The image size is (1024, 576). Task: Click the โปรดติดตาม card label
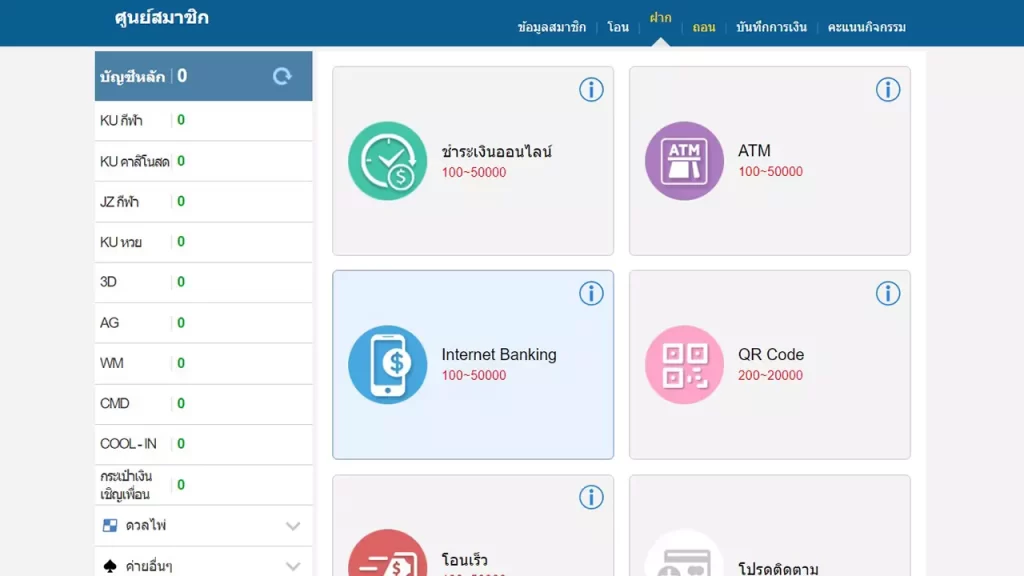point(778,568)
